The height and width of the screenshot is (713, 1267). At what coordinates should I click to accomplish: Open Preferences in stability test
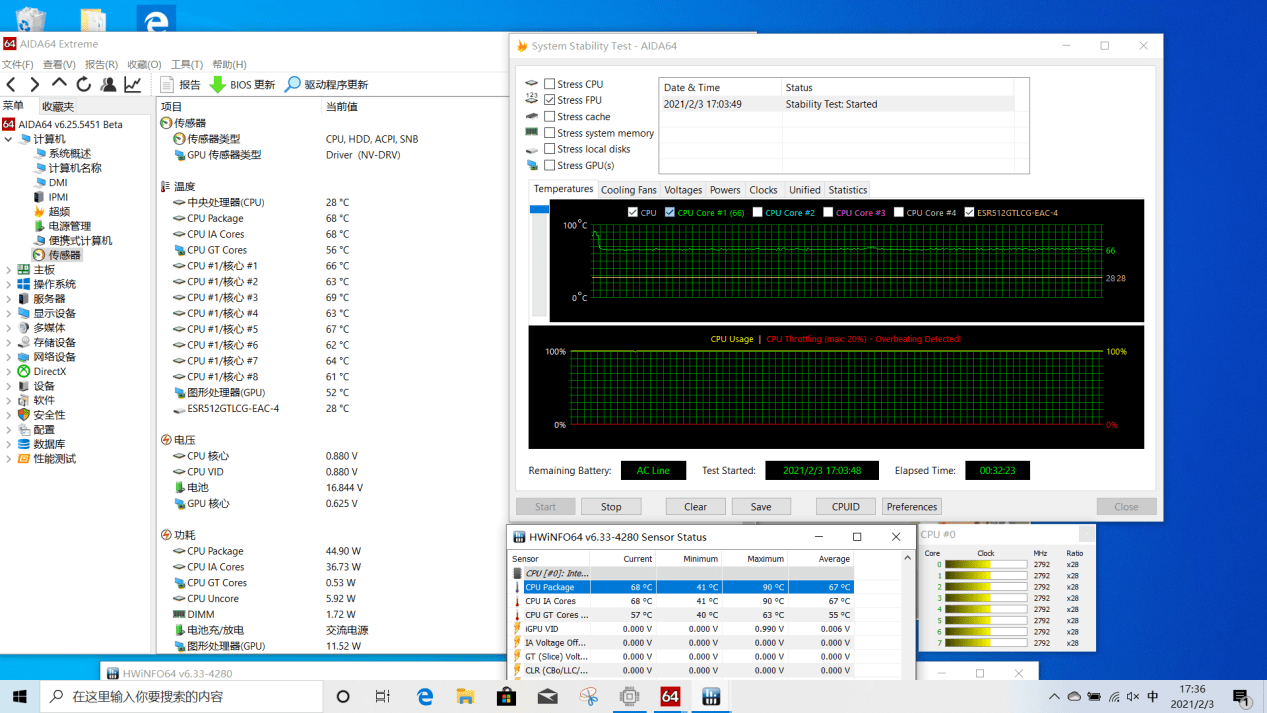pyautogui.click(x=912, y=507)
